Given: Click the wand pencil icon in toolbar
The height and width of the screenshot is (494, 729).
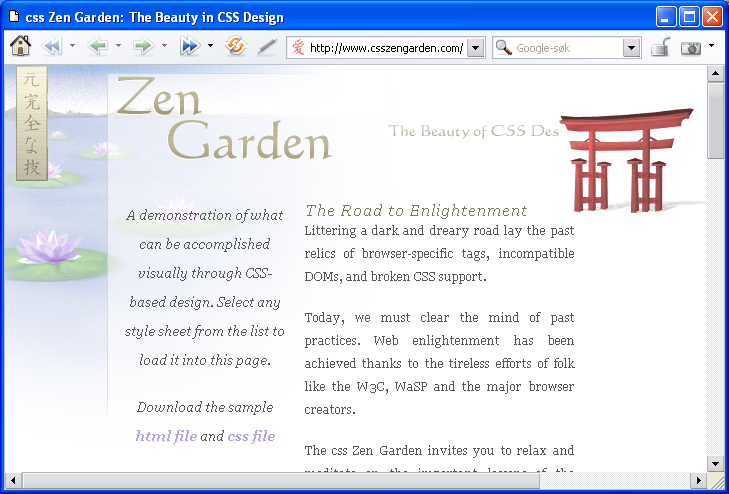Looking at the screenshot, I should tap(267, 46).
